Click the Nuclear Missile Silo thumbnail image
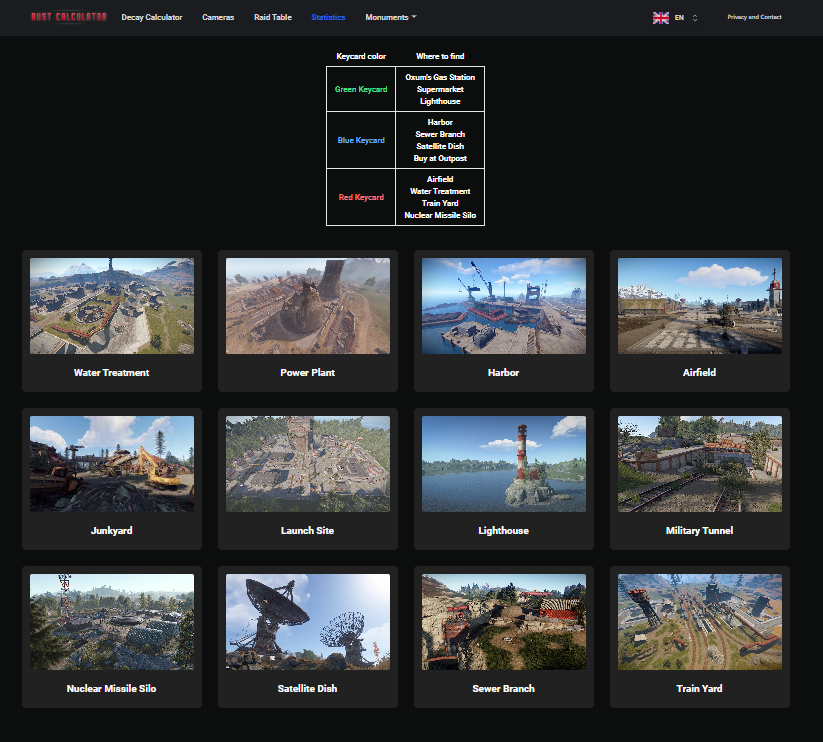This screenshot has width=823, height=742. [x=112, y=622]
